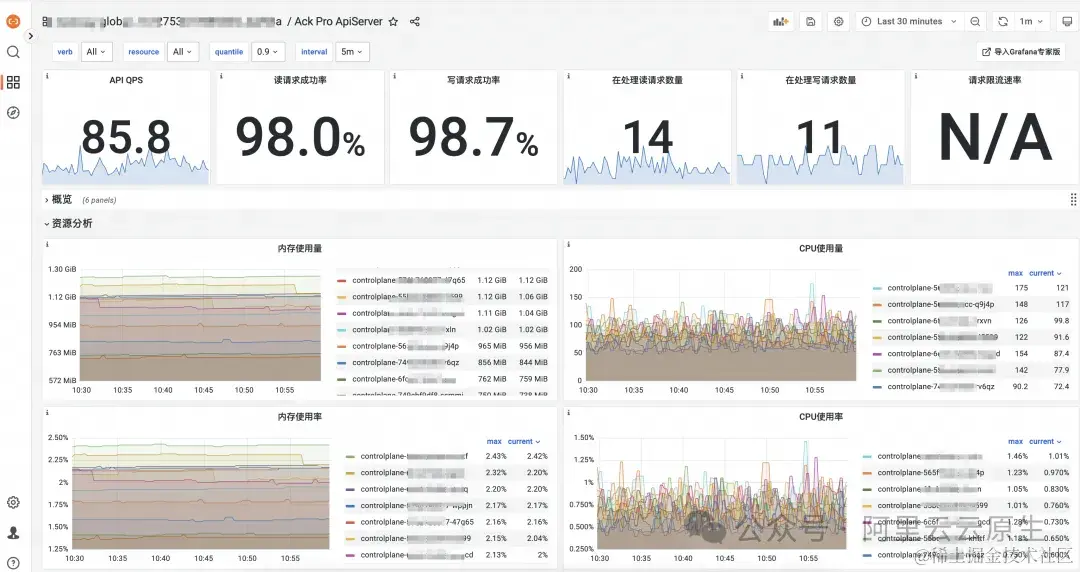Click the info icon on CPU使用量 panel
Image resolution: width=1080 pixels, height=572 pixels.
[x=568, y=244]
